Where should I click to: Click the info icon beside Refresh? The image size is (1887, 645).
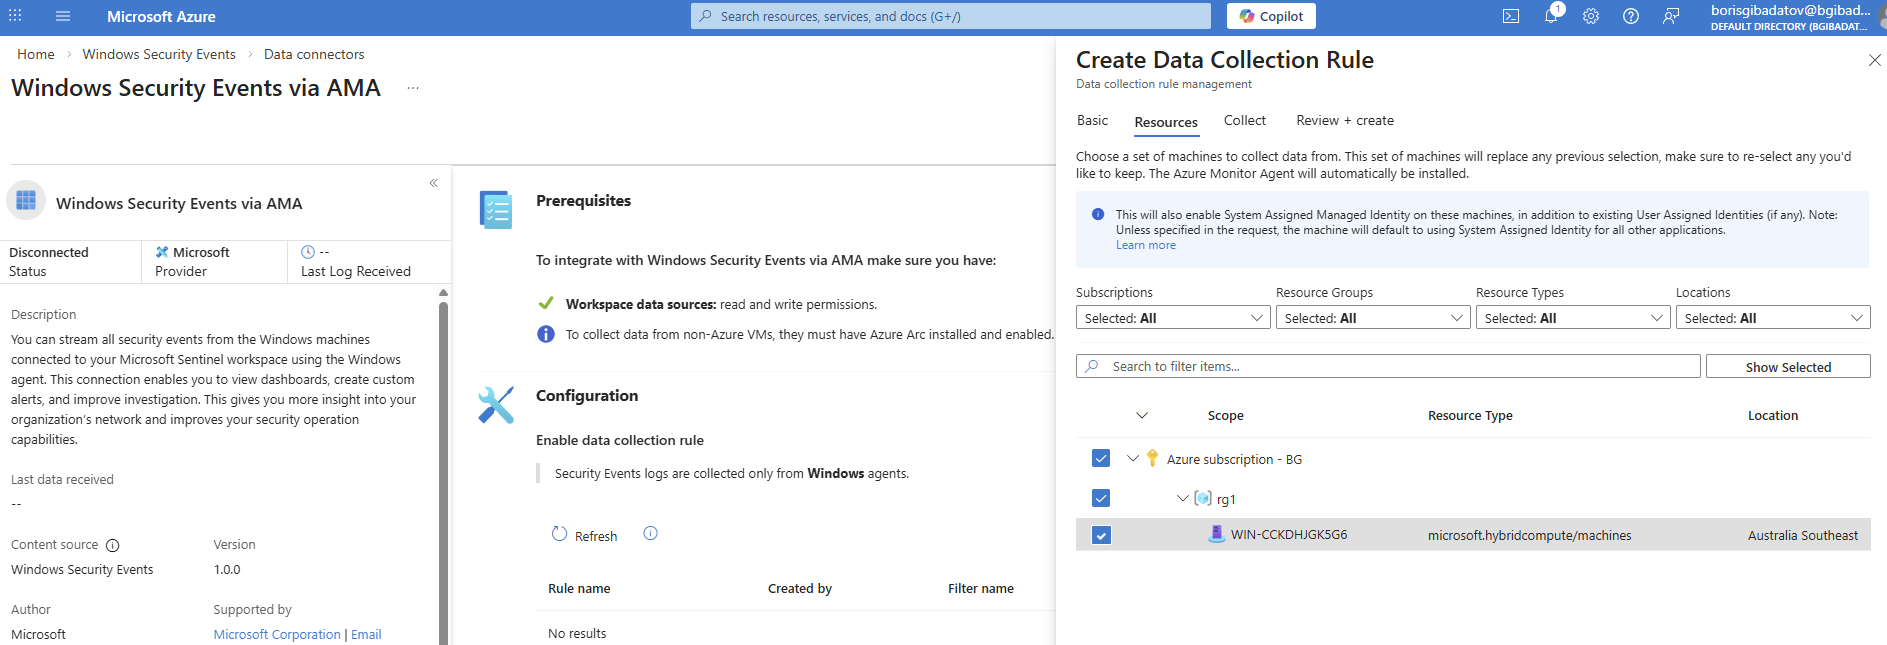(650, 534)
